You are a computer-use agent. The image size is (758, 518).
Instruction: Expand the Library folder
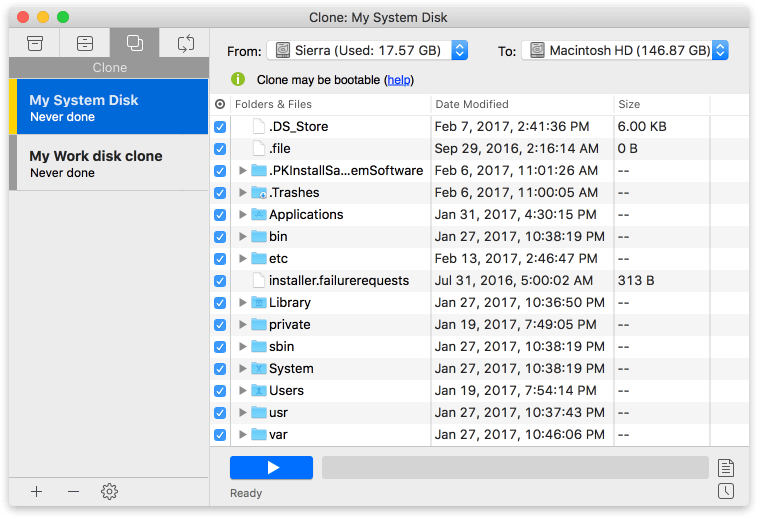[243, 302]
